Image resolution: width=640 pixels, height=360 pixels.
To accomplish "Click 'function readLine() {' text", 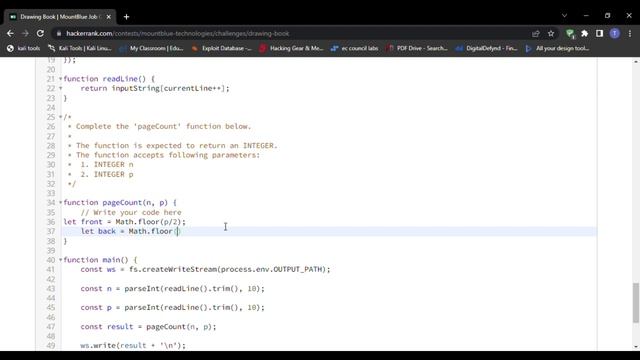I will tap(109, 79).
